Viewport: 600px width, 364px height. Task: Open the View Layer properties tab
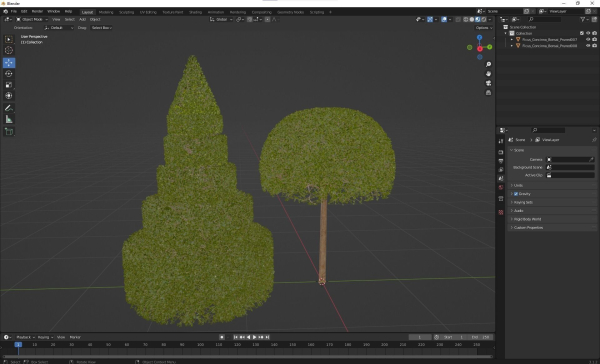click(x=501, y=170)
